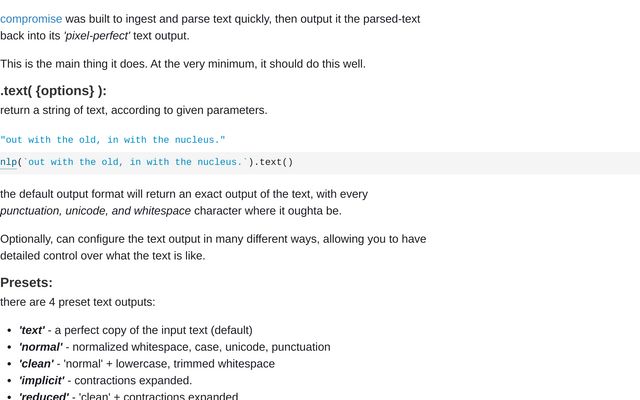This screenshot has width=640, height=400.
Task: Click inside the nlp code input line
Action: click(x=320, y=163)
